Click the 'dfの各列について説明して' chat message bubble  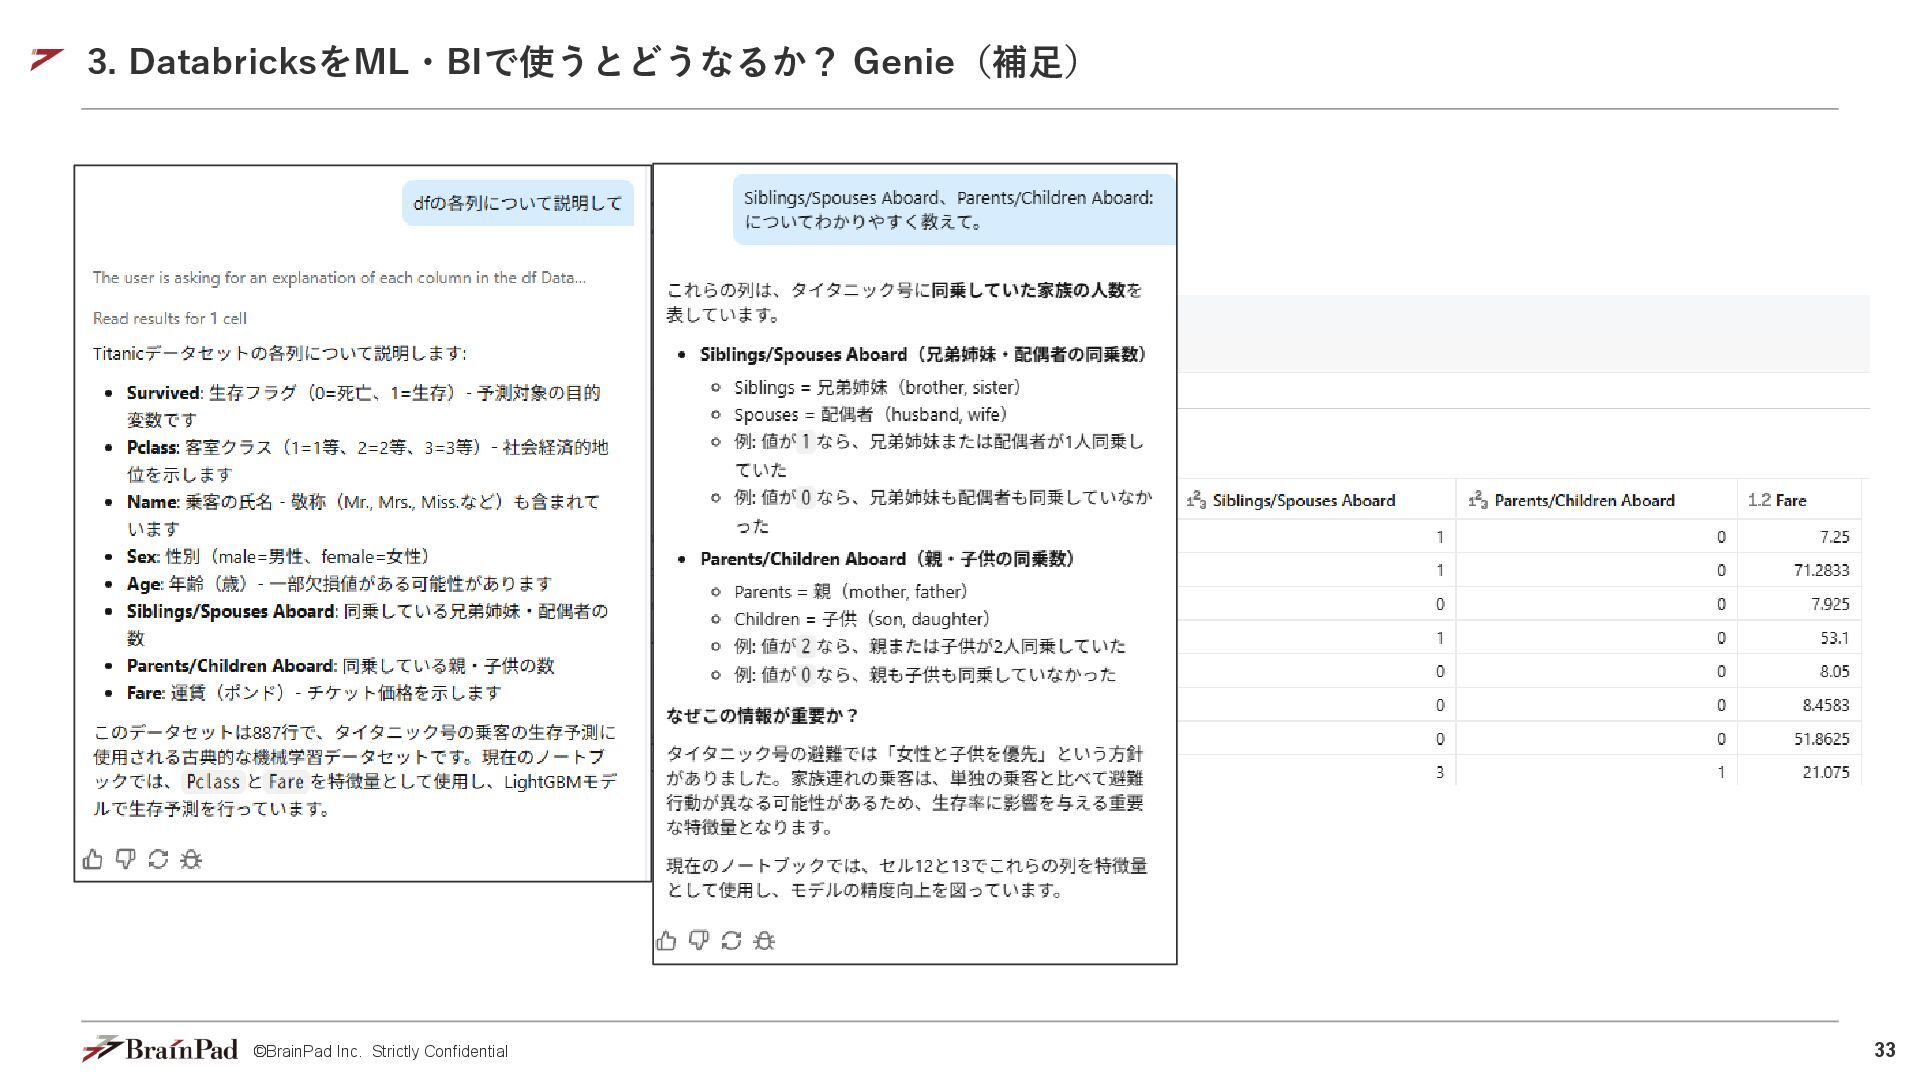517,203
